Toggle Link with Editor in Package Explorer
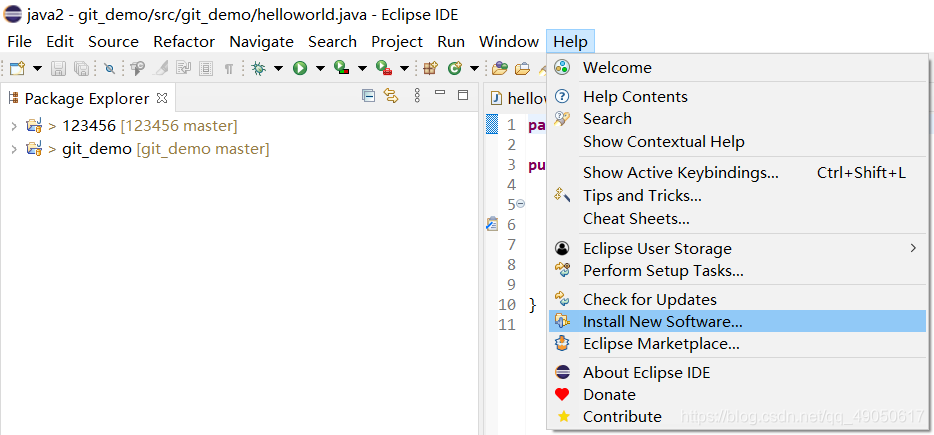Screen dimensions: 934x435 click(391, 95)
